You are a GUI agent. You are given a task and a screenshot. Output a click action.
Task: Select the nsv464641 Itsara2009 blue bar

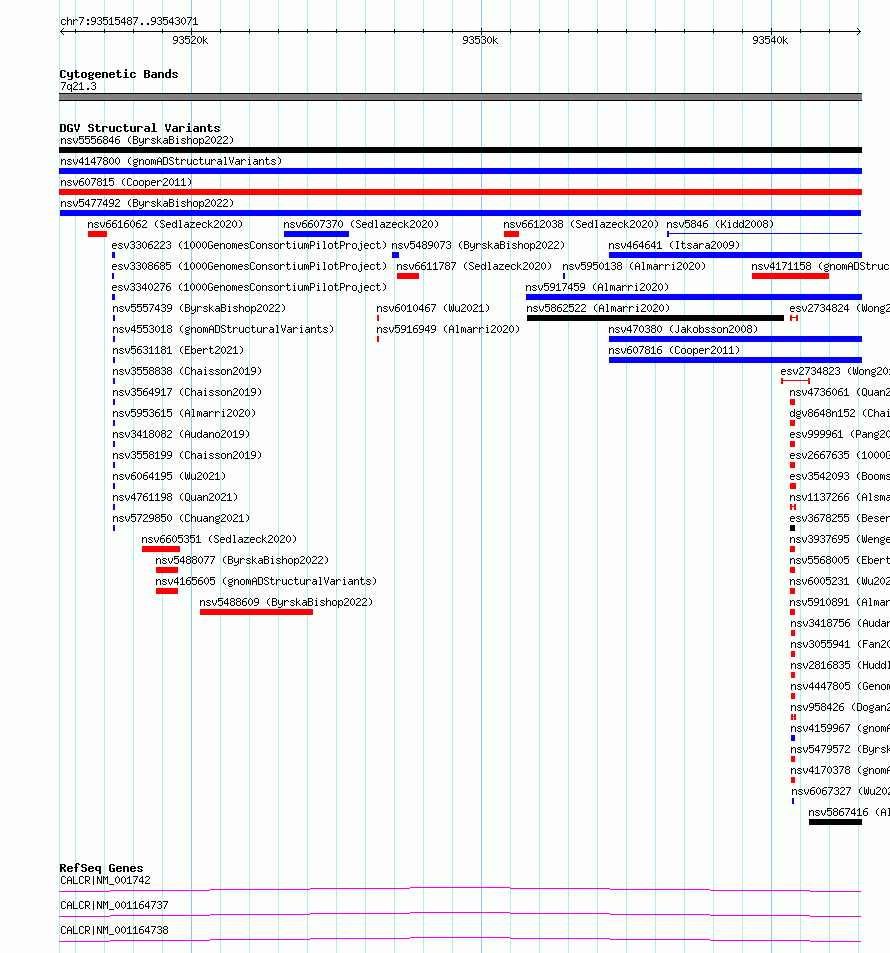[x=735, y=255]
